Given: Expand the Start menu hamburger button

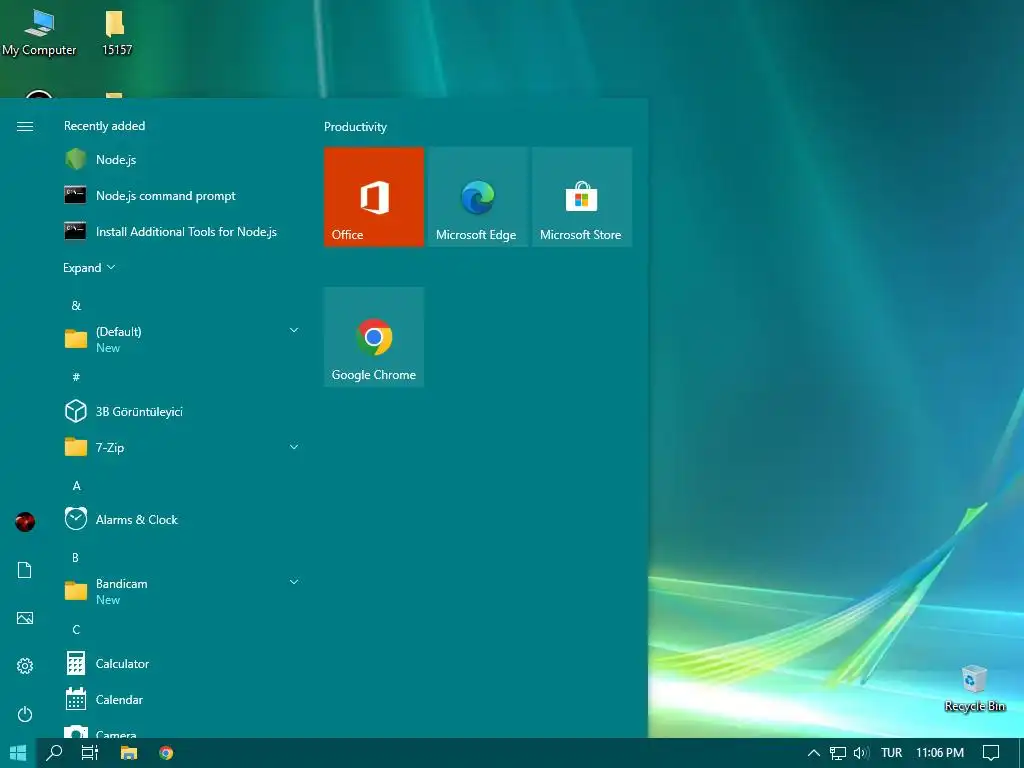Looking at the screenshot, I should [x=25, y=126].
